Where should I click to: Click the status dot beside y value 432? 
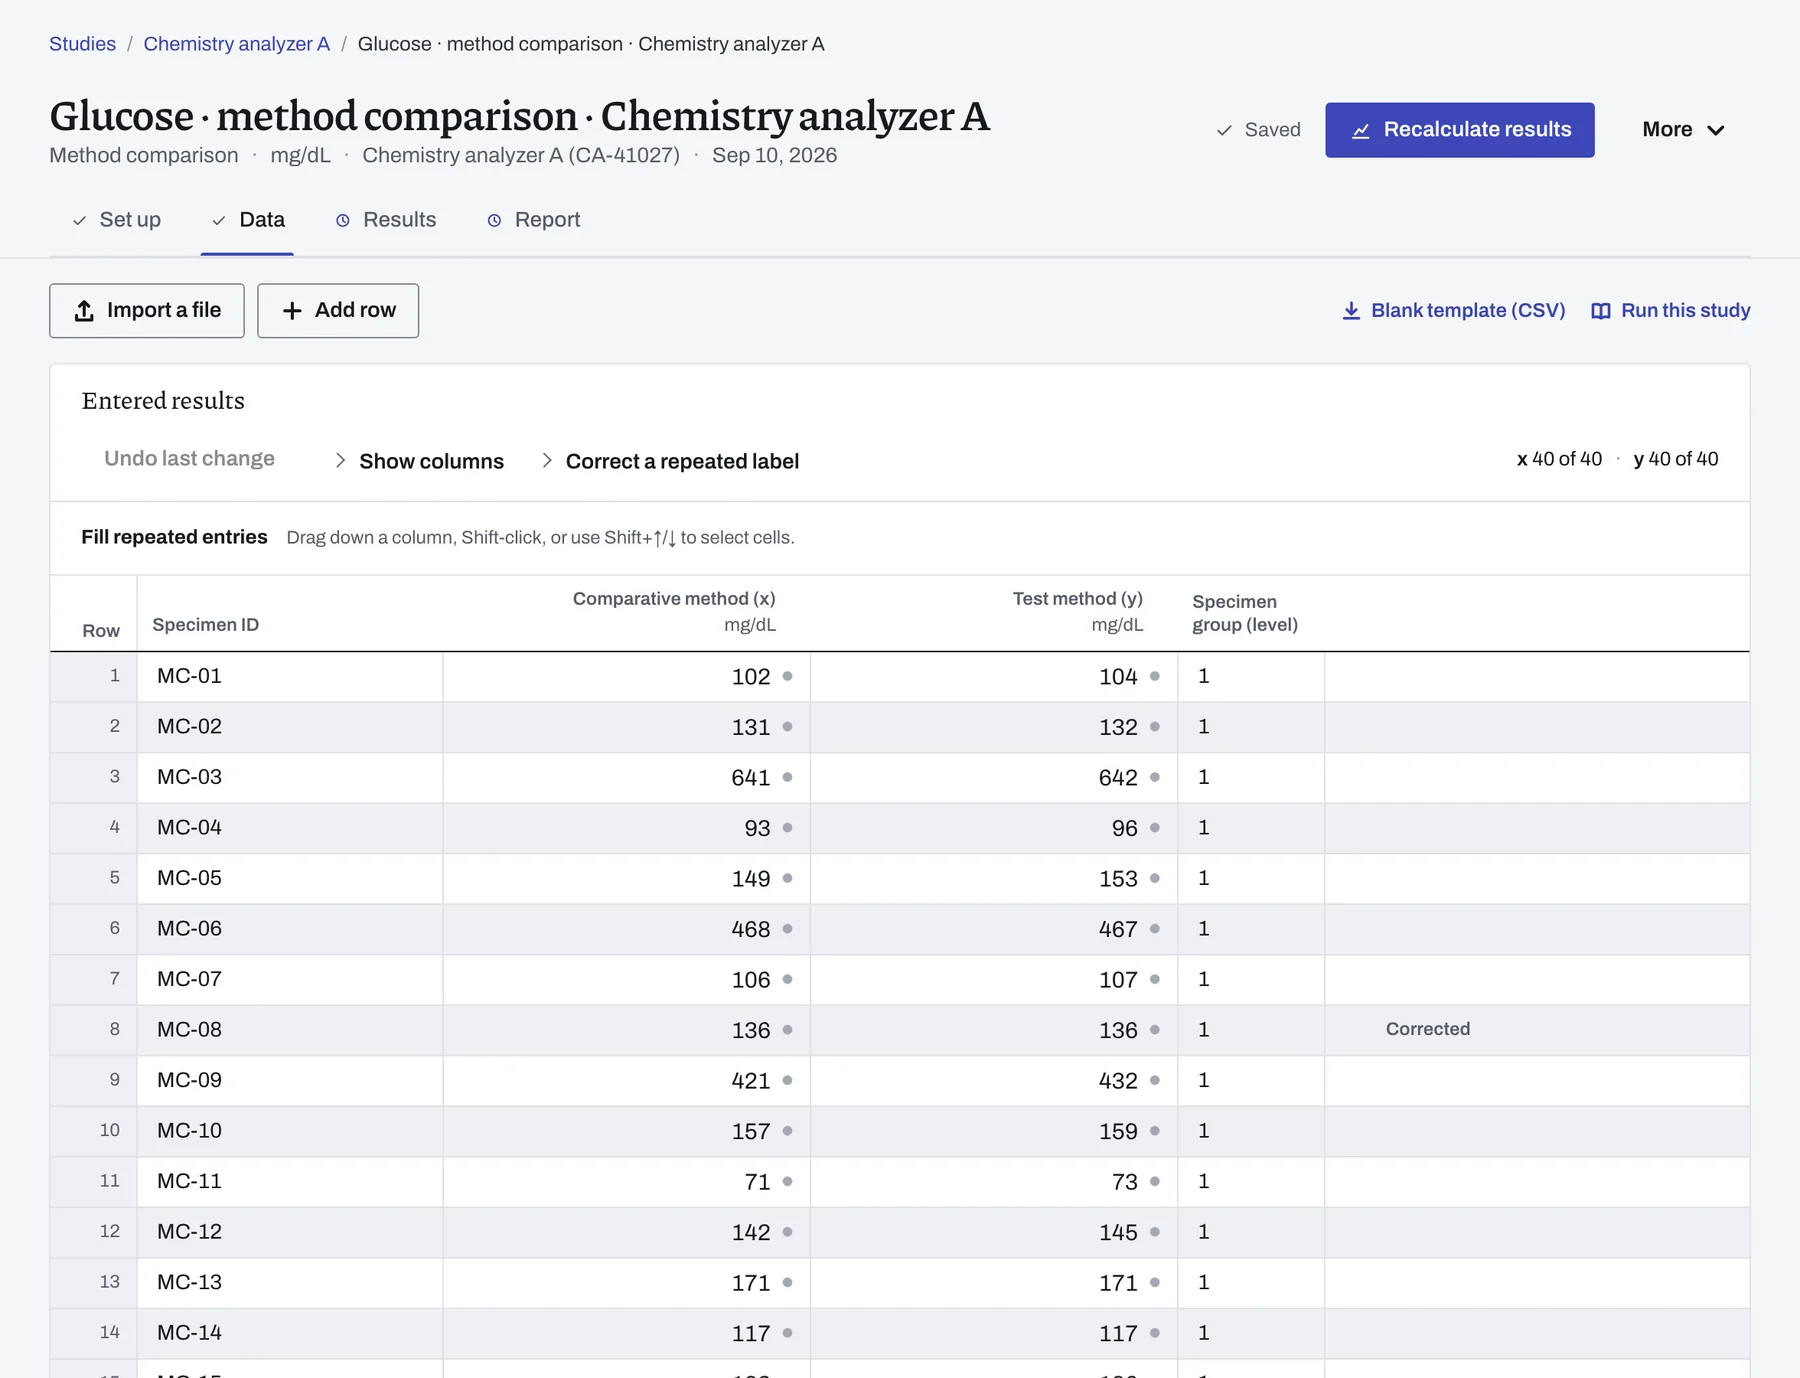pyautogui.click(x=1155, y=1081)
